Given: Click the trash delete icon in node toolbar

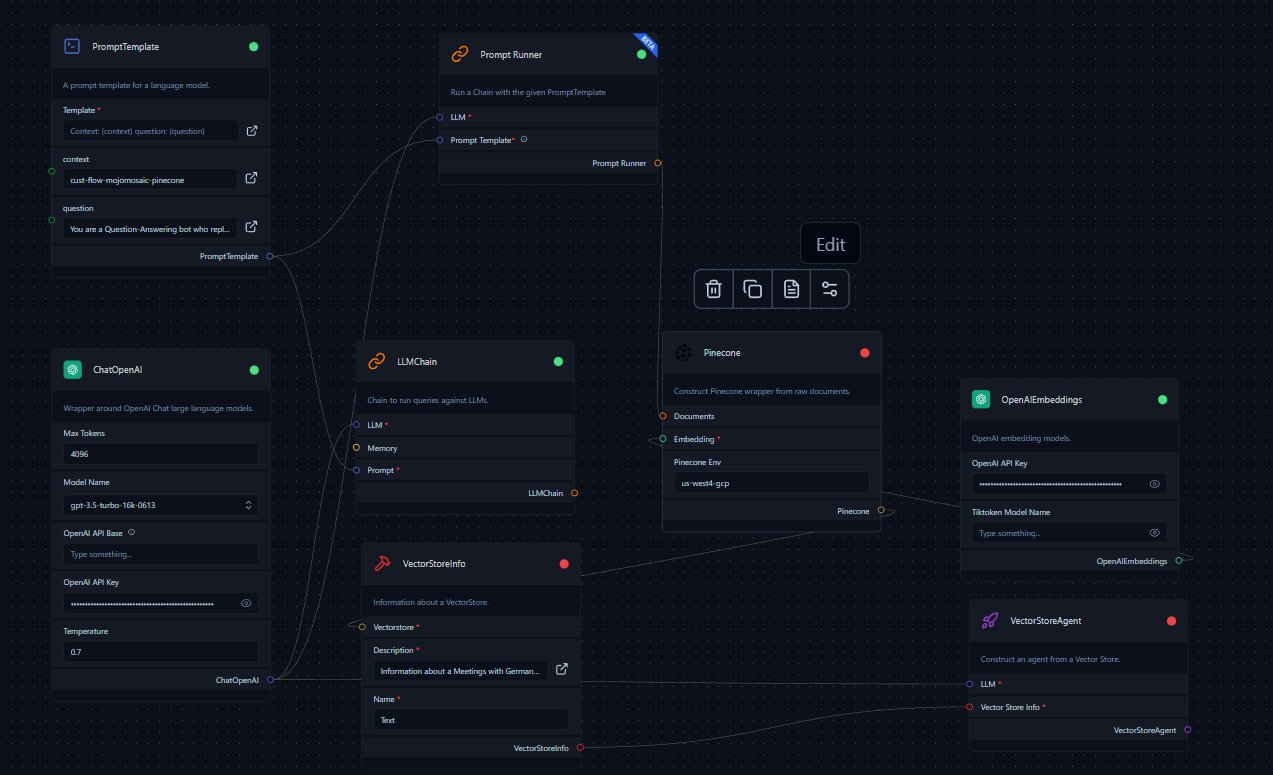Looking at the screenshot, I should pyautogui.click(x=714, y=289).
